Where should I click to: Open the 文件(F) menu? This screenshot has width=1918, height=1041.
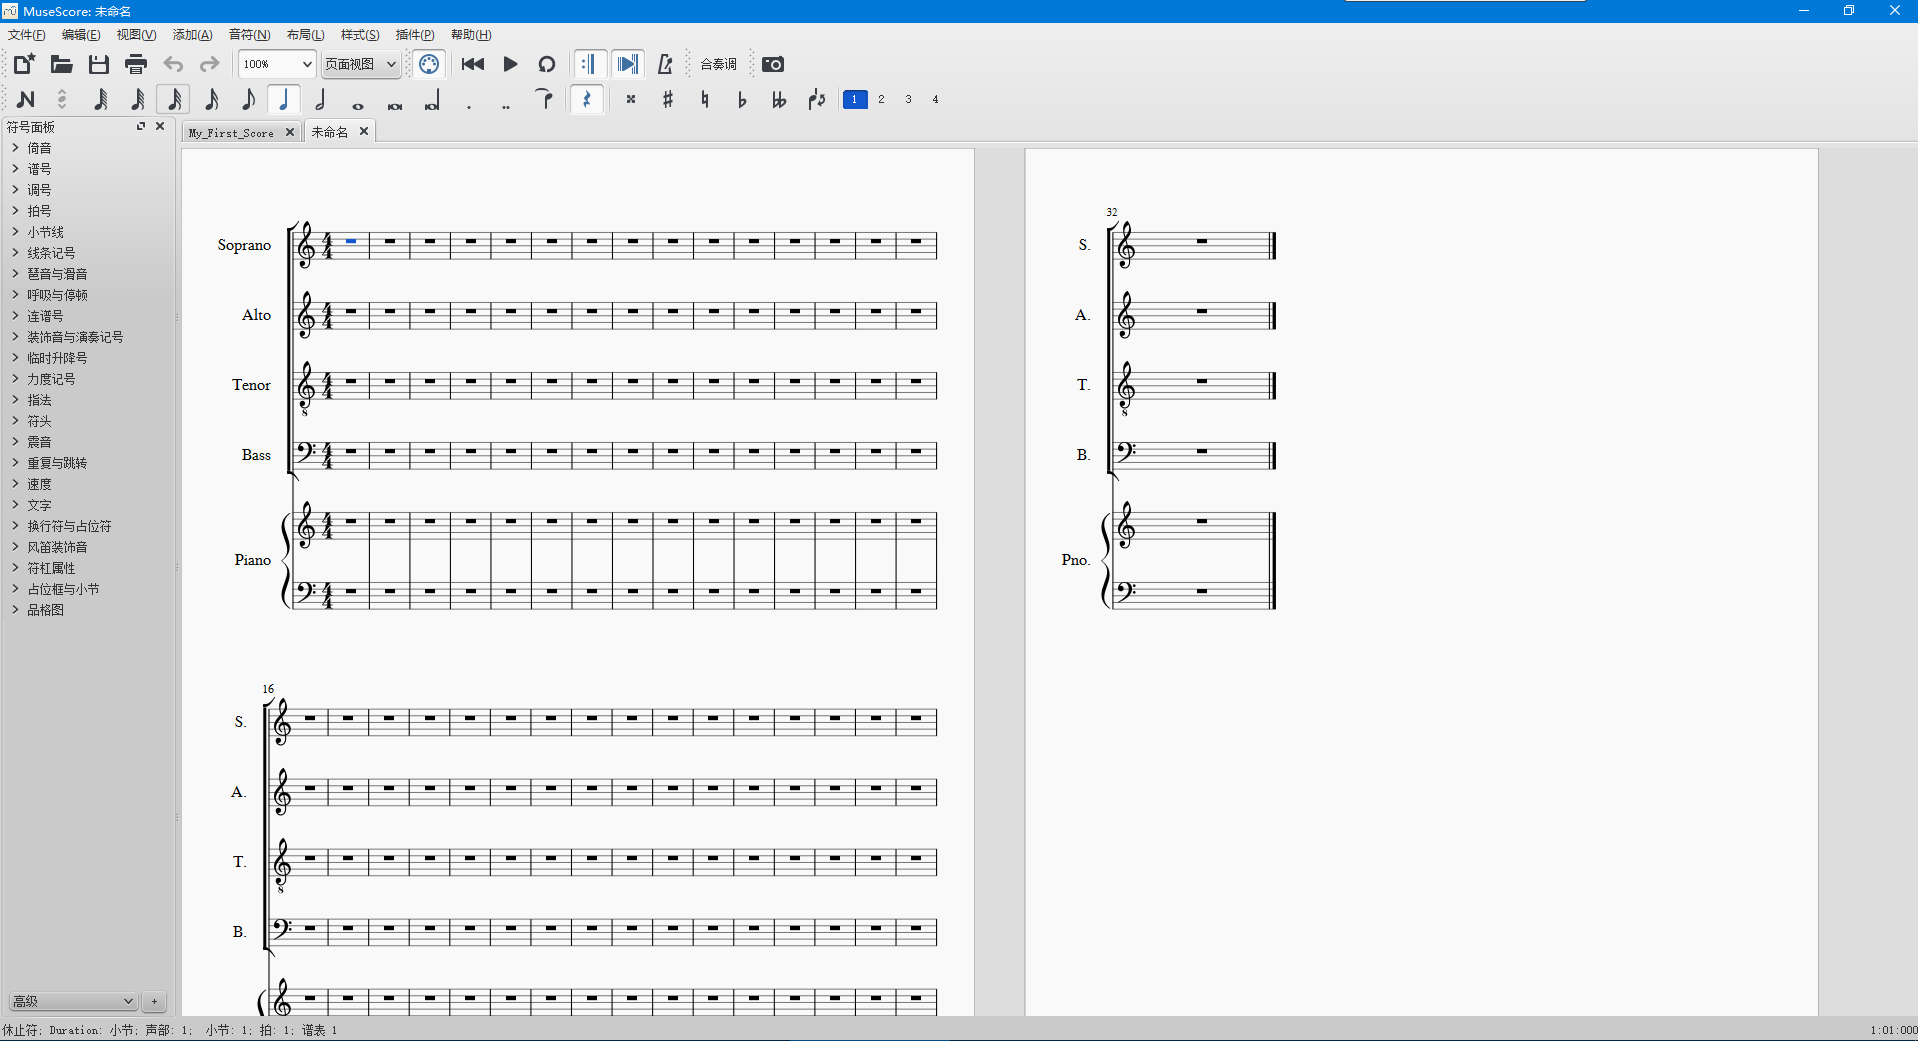coord(27,35)
